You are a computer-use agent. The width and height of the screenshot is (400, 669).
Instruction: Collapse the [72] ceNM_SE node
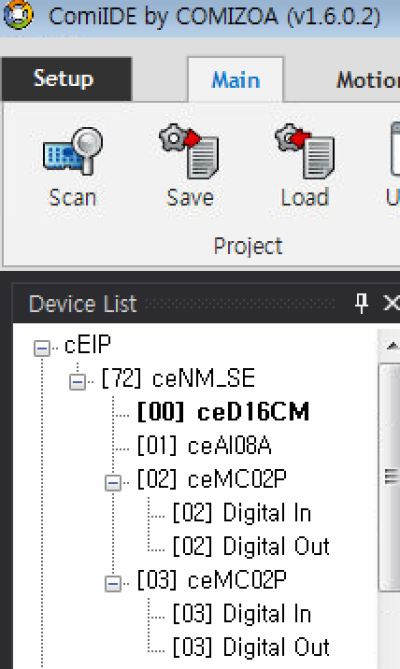click(77, 381)
